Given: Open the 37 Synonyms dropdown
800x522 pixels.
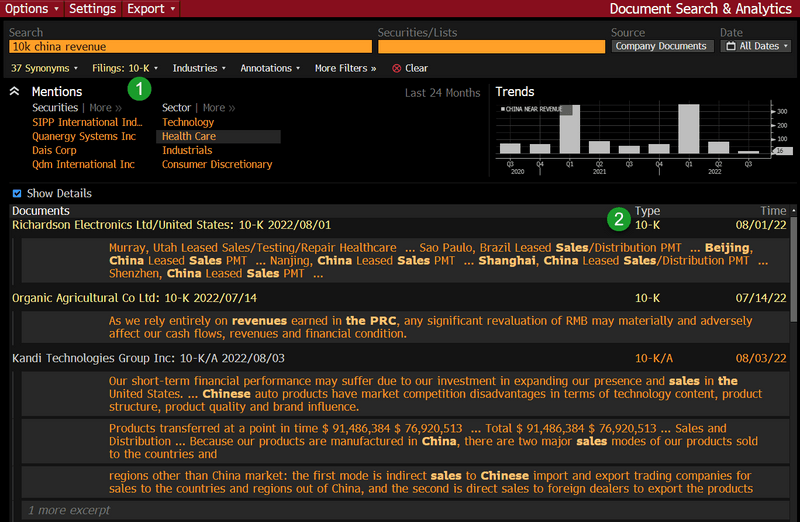Looking at the screenshot, I should click(44, 69).
